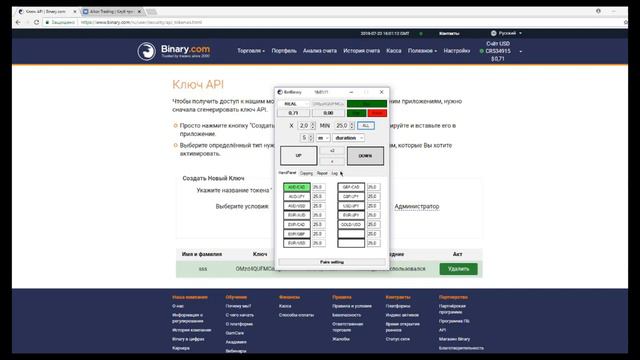Toggle the USD/JPY pair button
Image resolution: width=640 pixels, height=360 pixels.
point(351,206)
